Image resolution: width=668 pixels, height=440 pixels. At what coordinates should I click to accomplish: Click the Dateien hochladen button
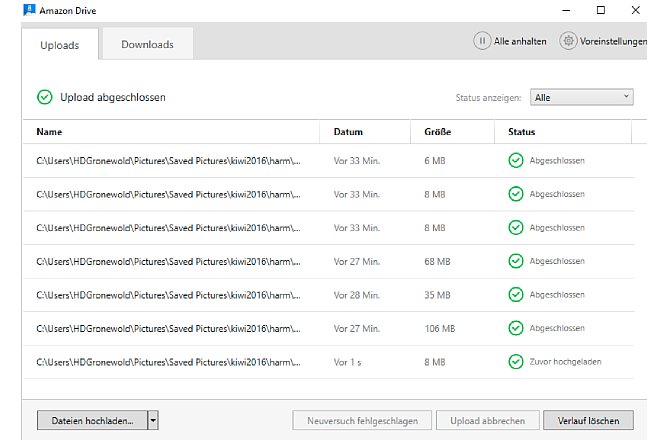click(92, 421)
